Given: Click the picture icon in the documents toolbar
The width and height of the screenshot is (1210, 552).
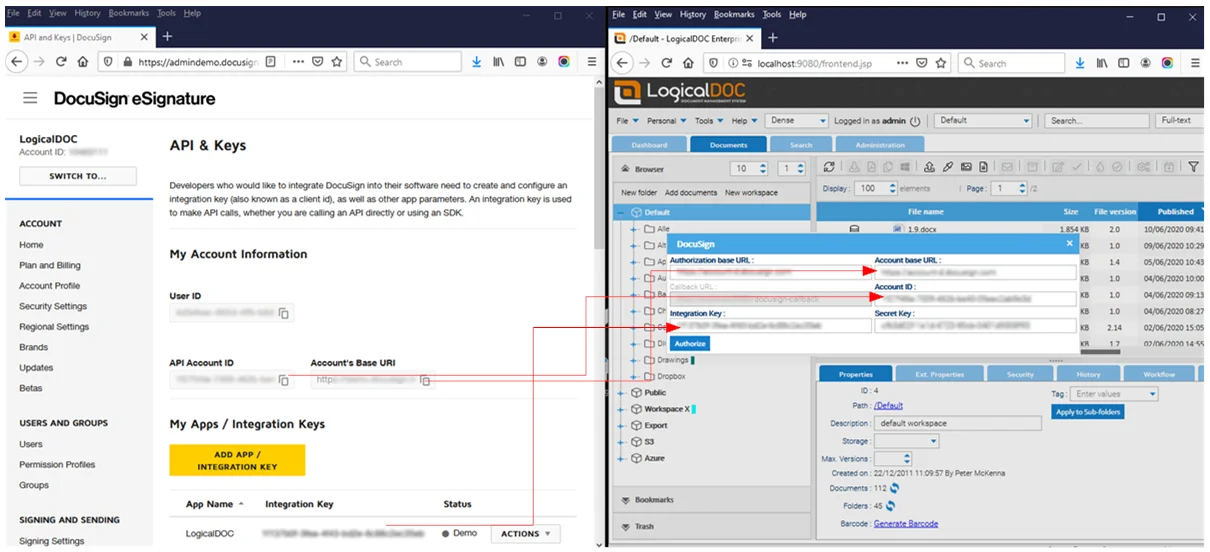Looking at the screenshot, I should (966, 167).
